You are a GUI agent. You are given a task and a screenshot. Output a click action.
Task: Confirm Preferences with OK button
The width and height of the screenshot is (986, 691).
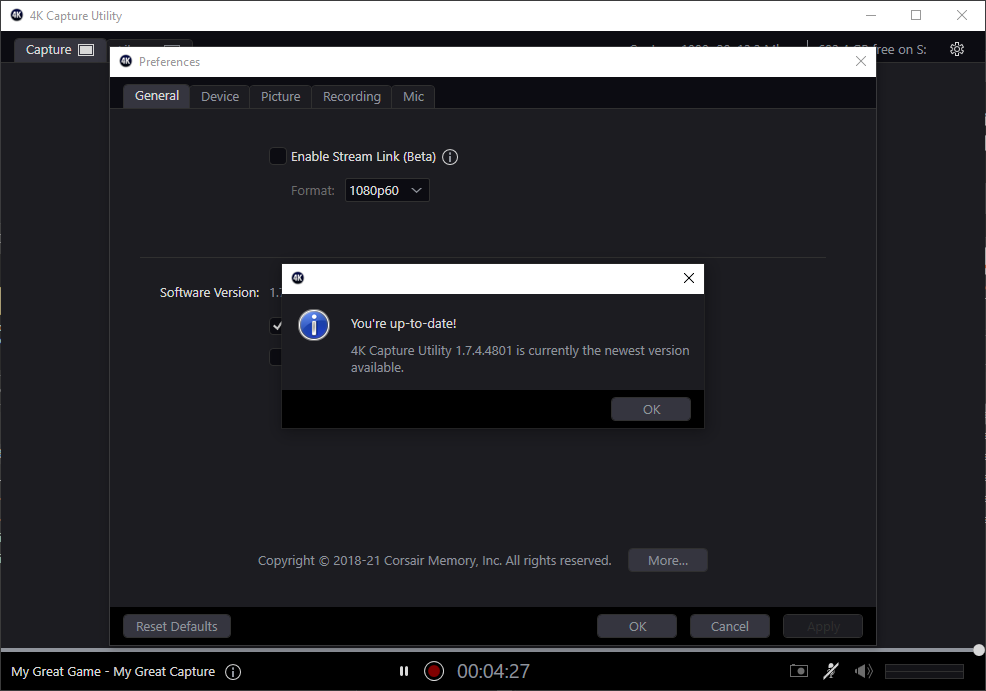pyautogui.click(x=637, y=626)
